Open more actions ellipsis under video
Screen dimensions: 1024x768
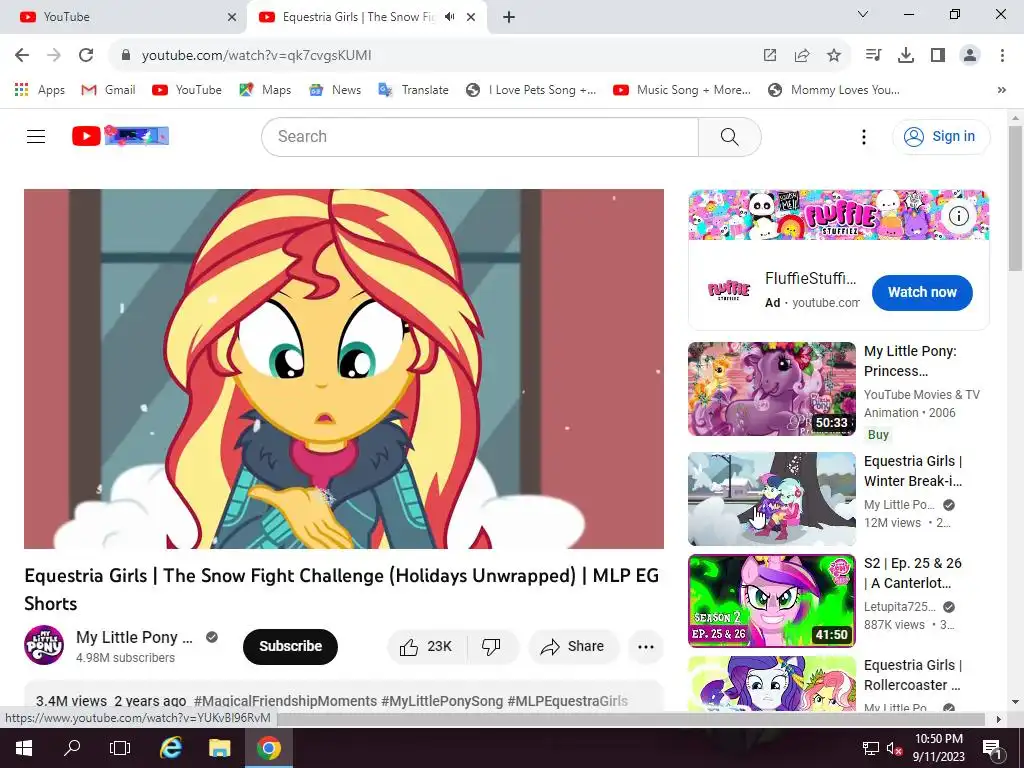coord(646,647)
